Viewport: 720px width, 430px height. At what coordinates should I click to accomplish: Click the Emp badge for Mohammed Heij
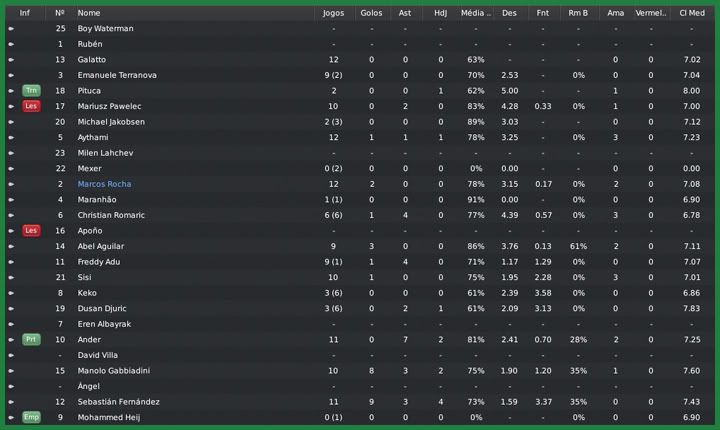[31, 417]
